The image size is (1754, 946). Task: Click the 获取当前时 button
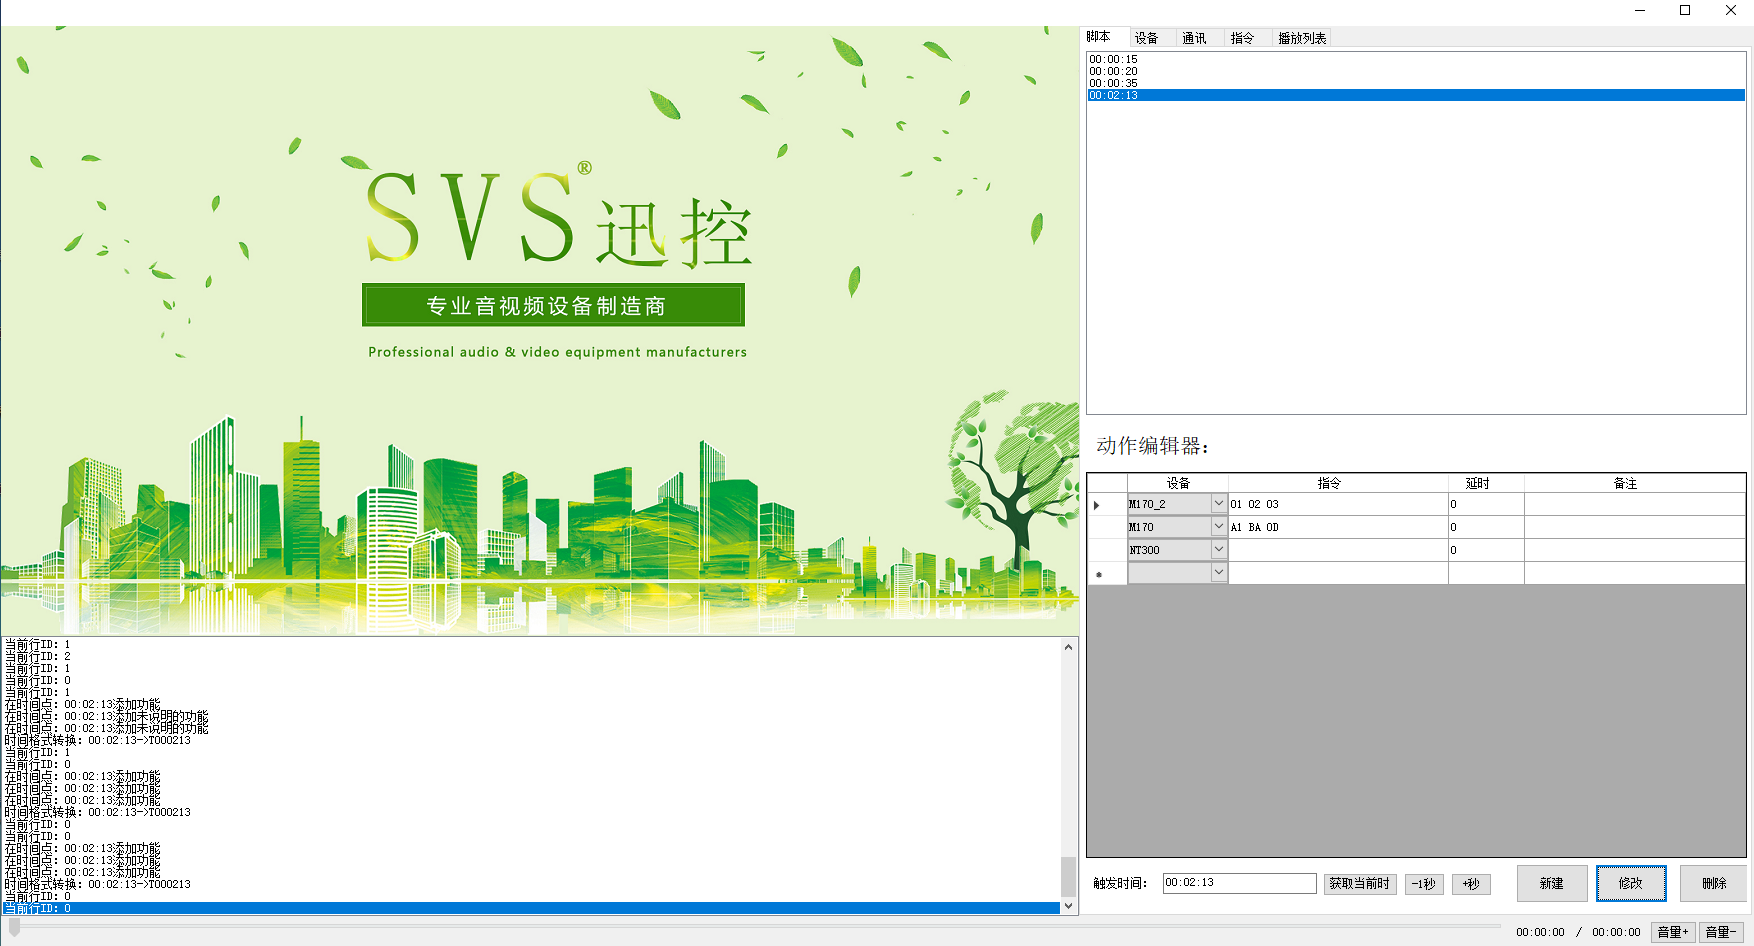(x=1359, y=884)
